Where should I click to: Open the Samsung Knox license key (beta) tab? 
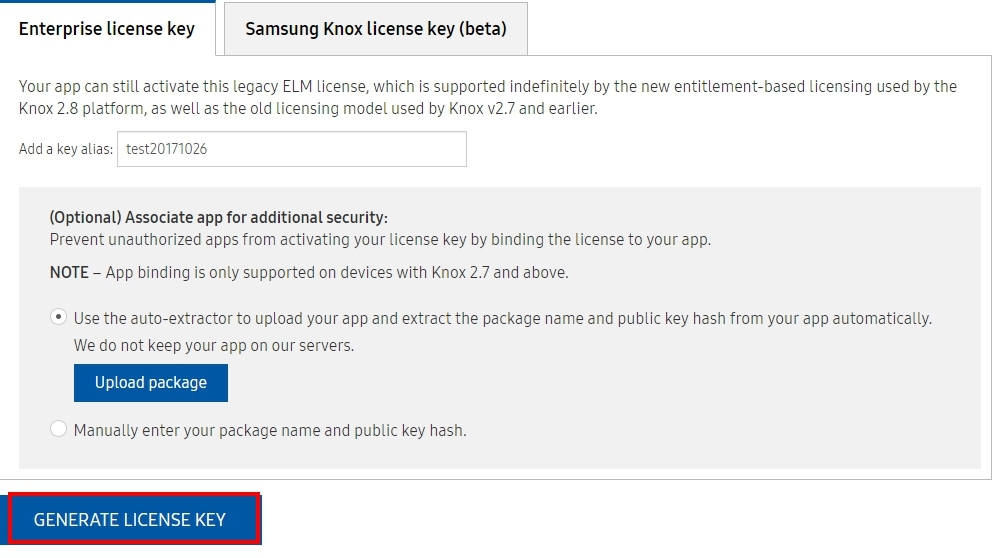pyautogui.click(x=376, y=29)
